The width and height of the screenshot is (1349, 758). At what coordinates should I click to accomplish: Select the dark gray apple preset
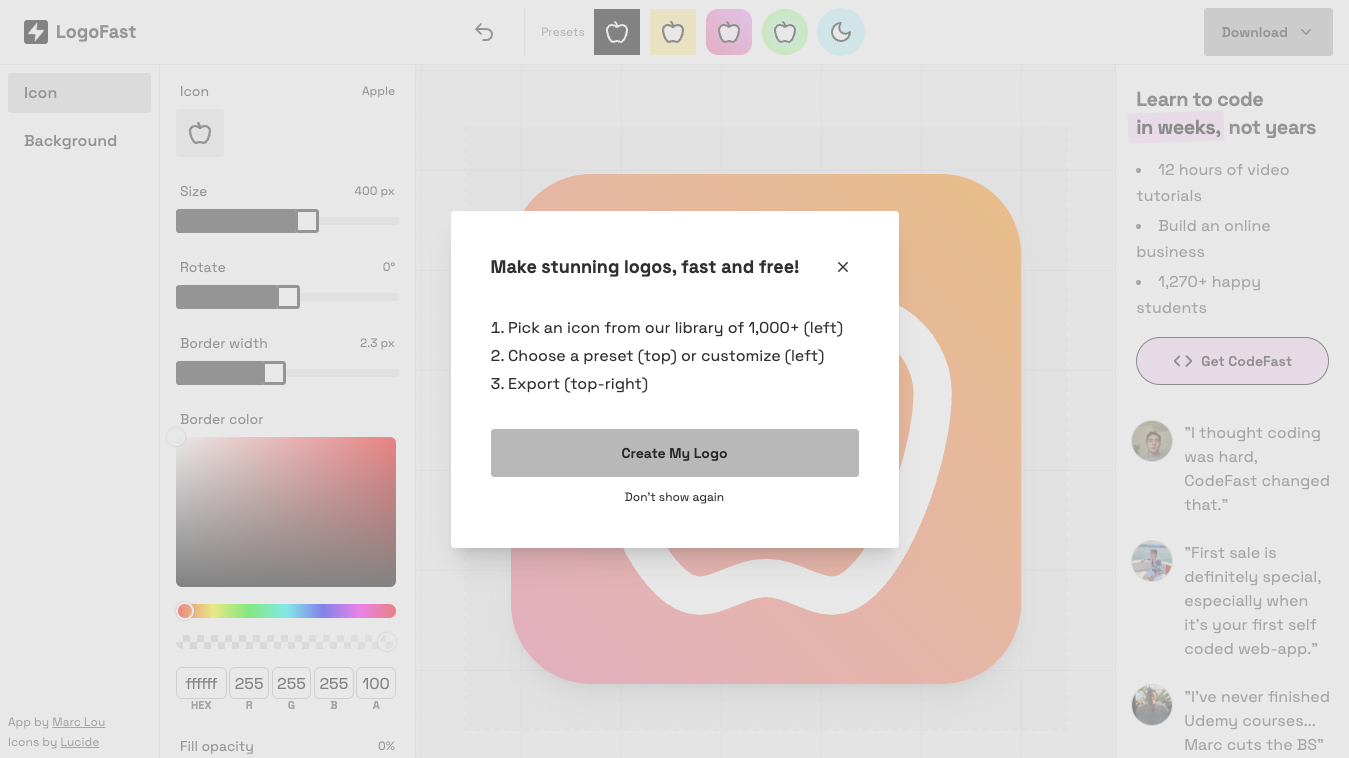tap(617, 32)
